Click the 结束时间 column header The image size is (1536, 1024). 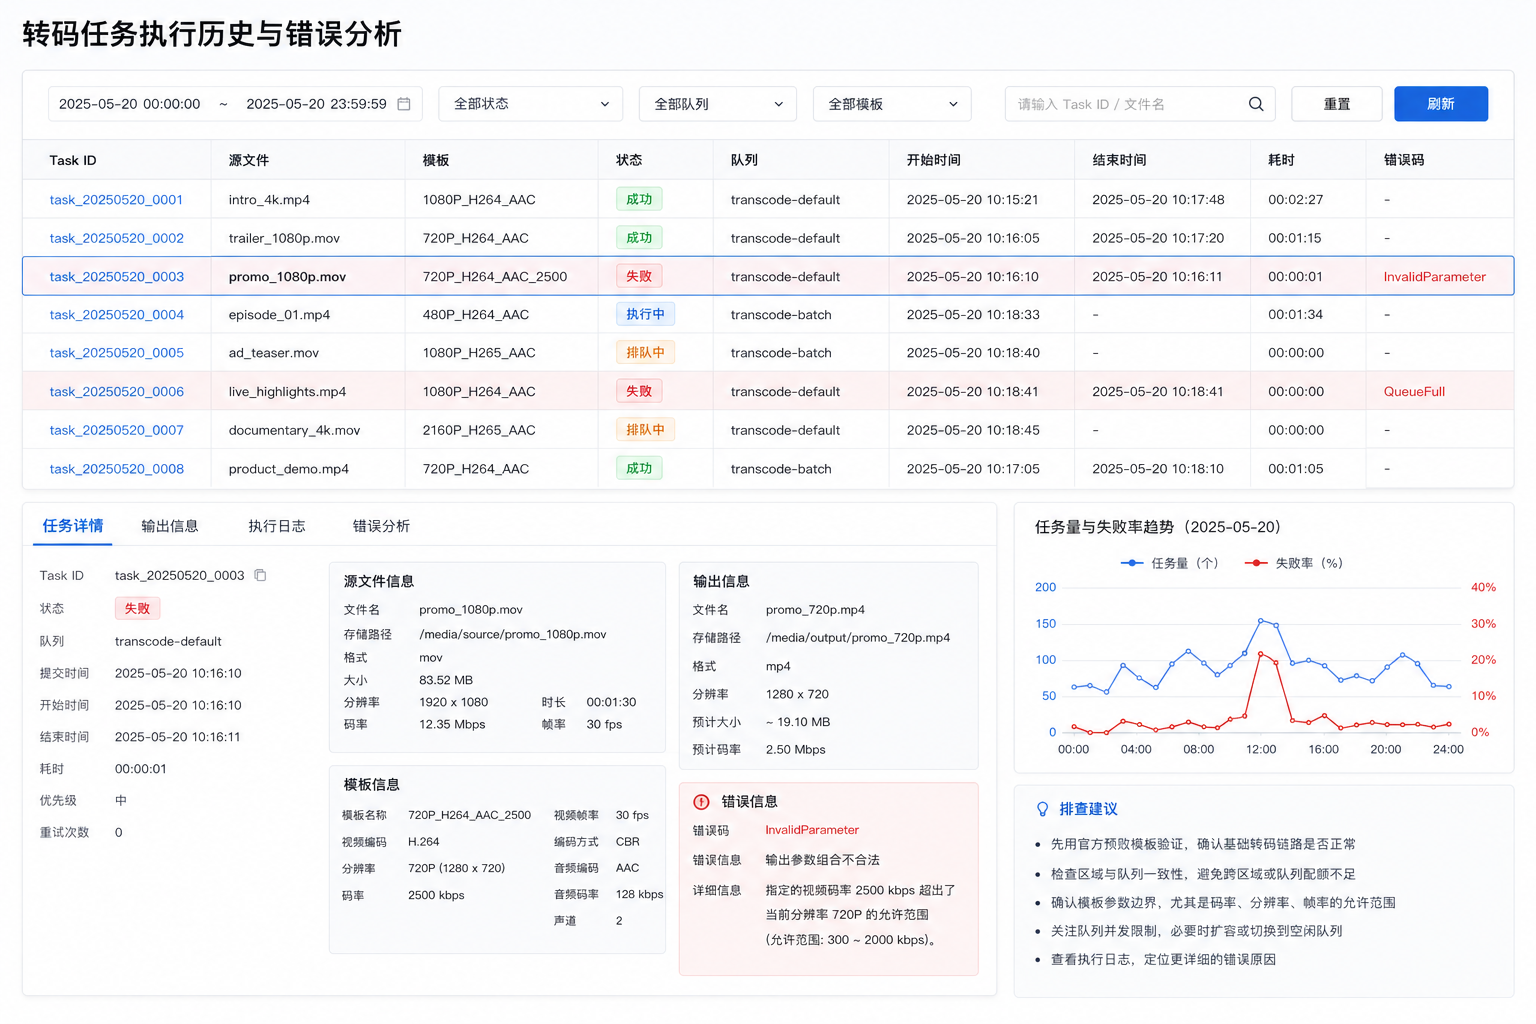1120,160
